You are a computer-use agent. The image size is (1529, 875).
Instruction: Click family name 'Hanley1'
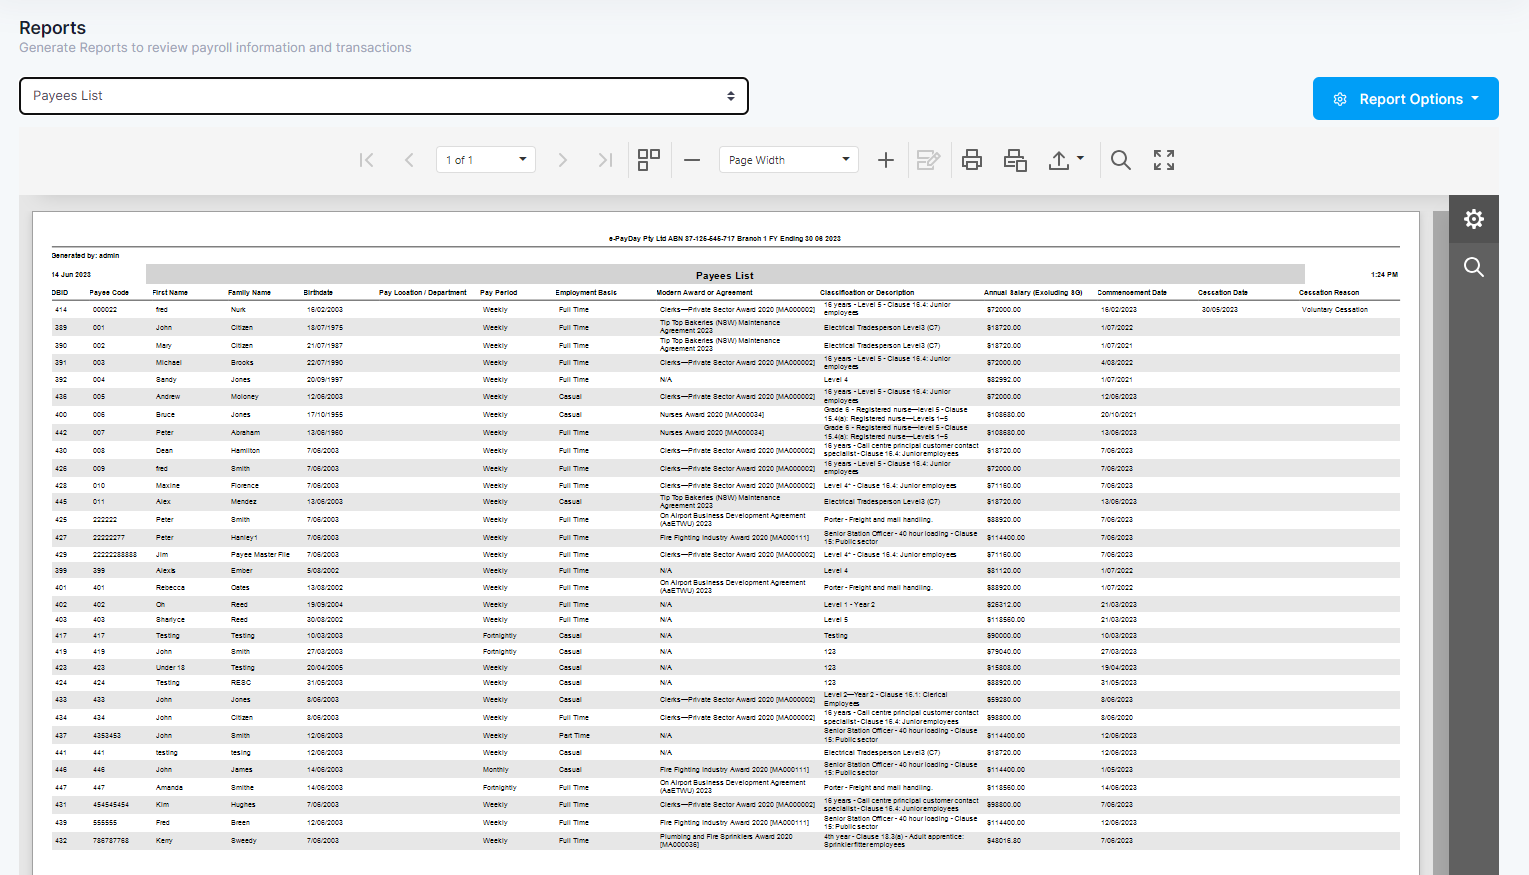click(x=244, y=538)
